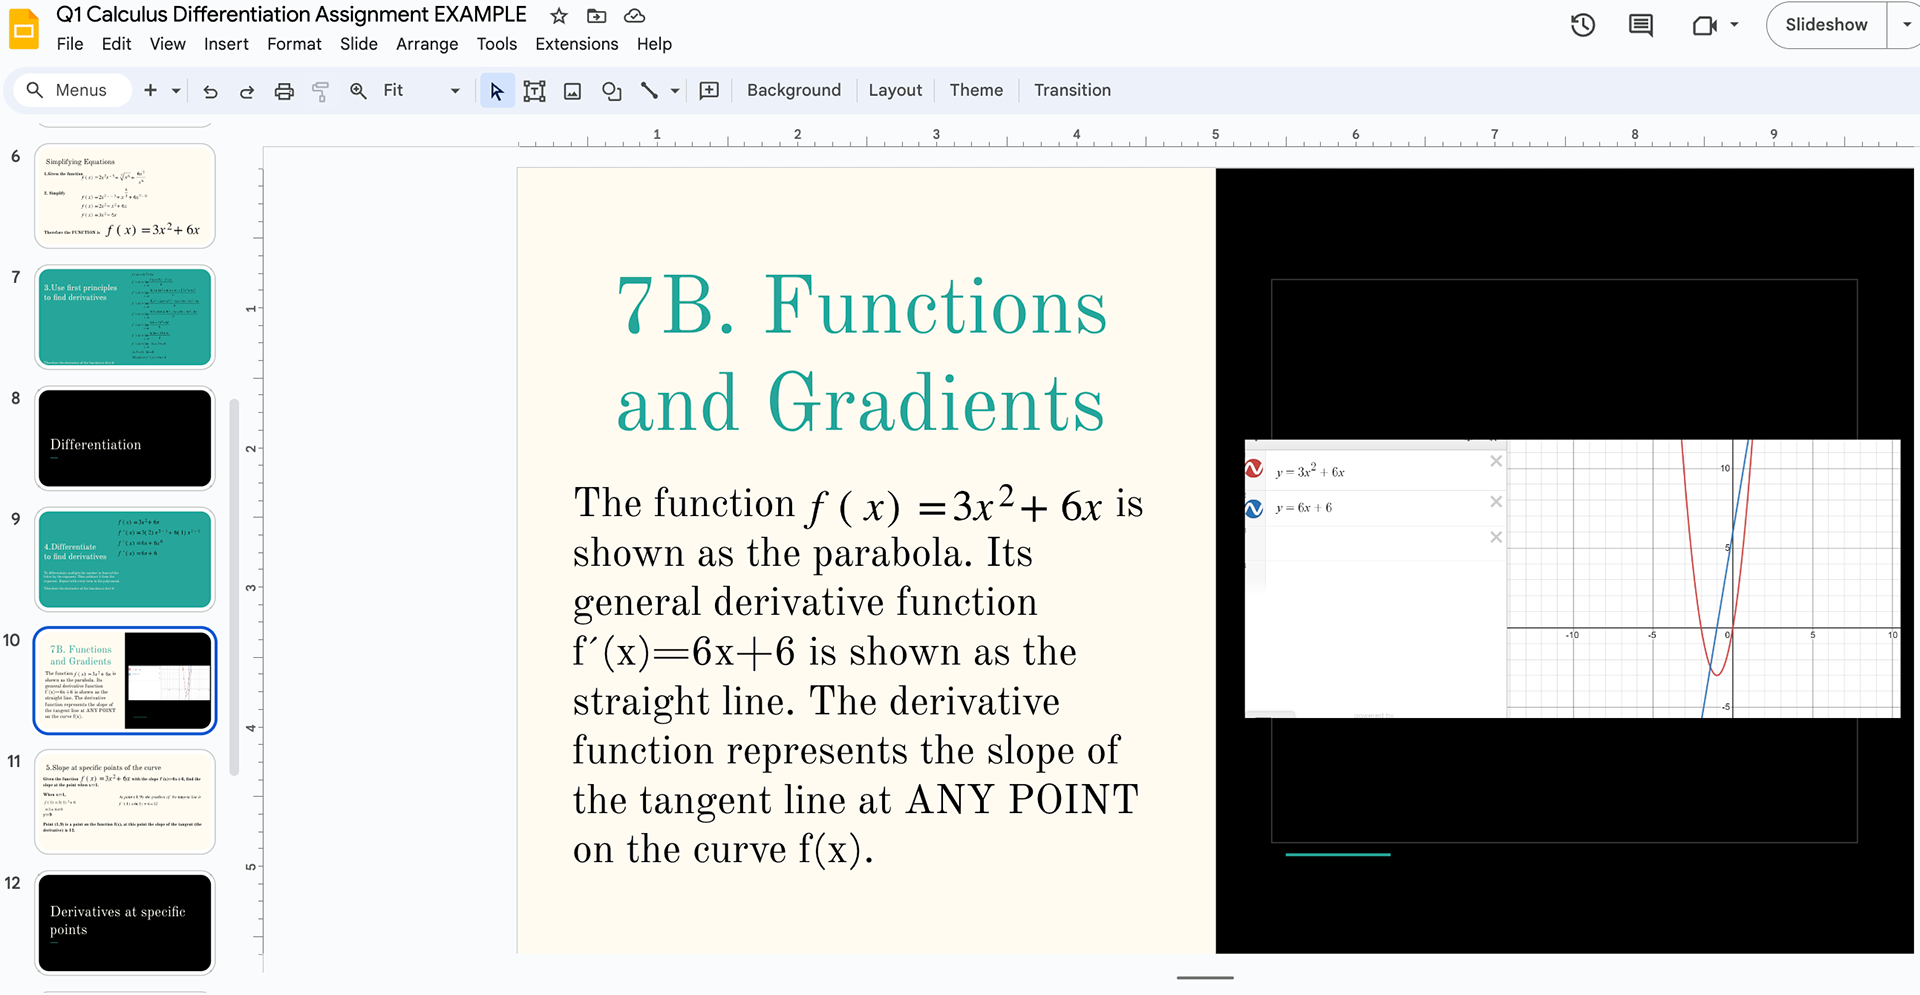Select slide 10 Functions and Gradients thumbnail
The width and height of the screenshot is (1920, 995).
[x=125, y=680]
